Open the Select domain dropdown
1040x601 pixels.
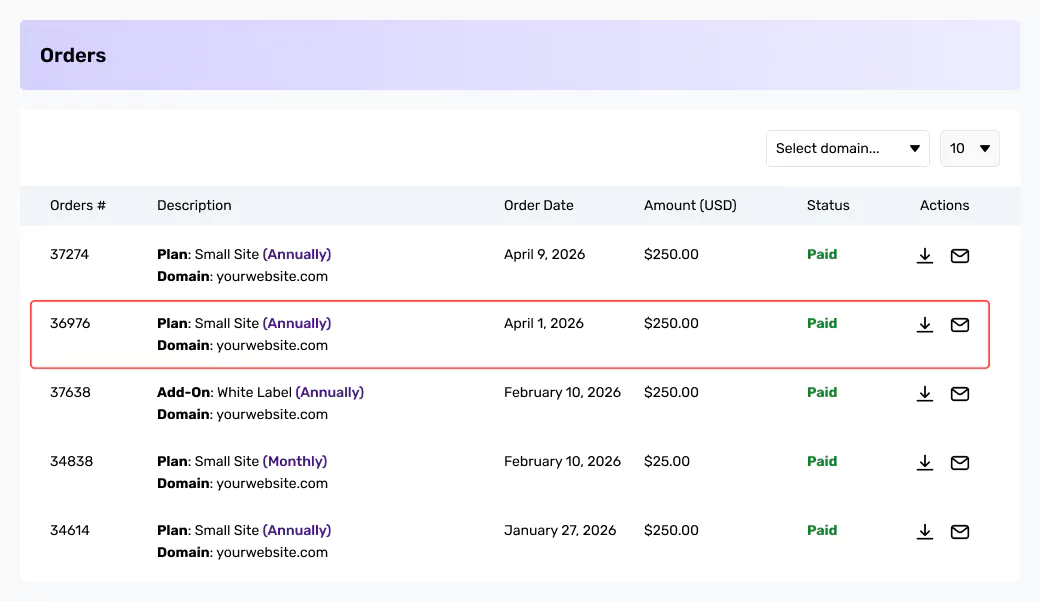(848, 149)
